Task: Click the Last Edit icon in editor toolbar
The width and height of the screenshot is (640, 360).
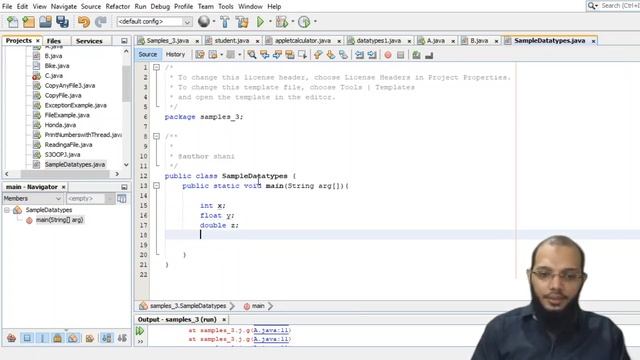Action: 199,55
